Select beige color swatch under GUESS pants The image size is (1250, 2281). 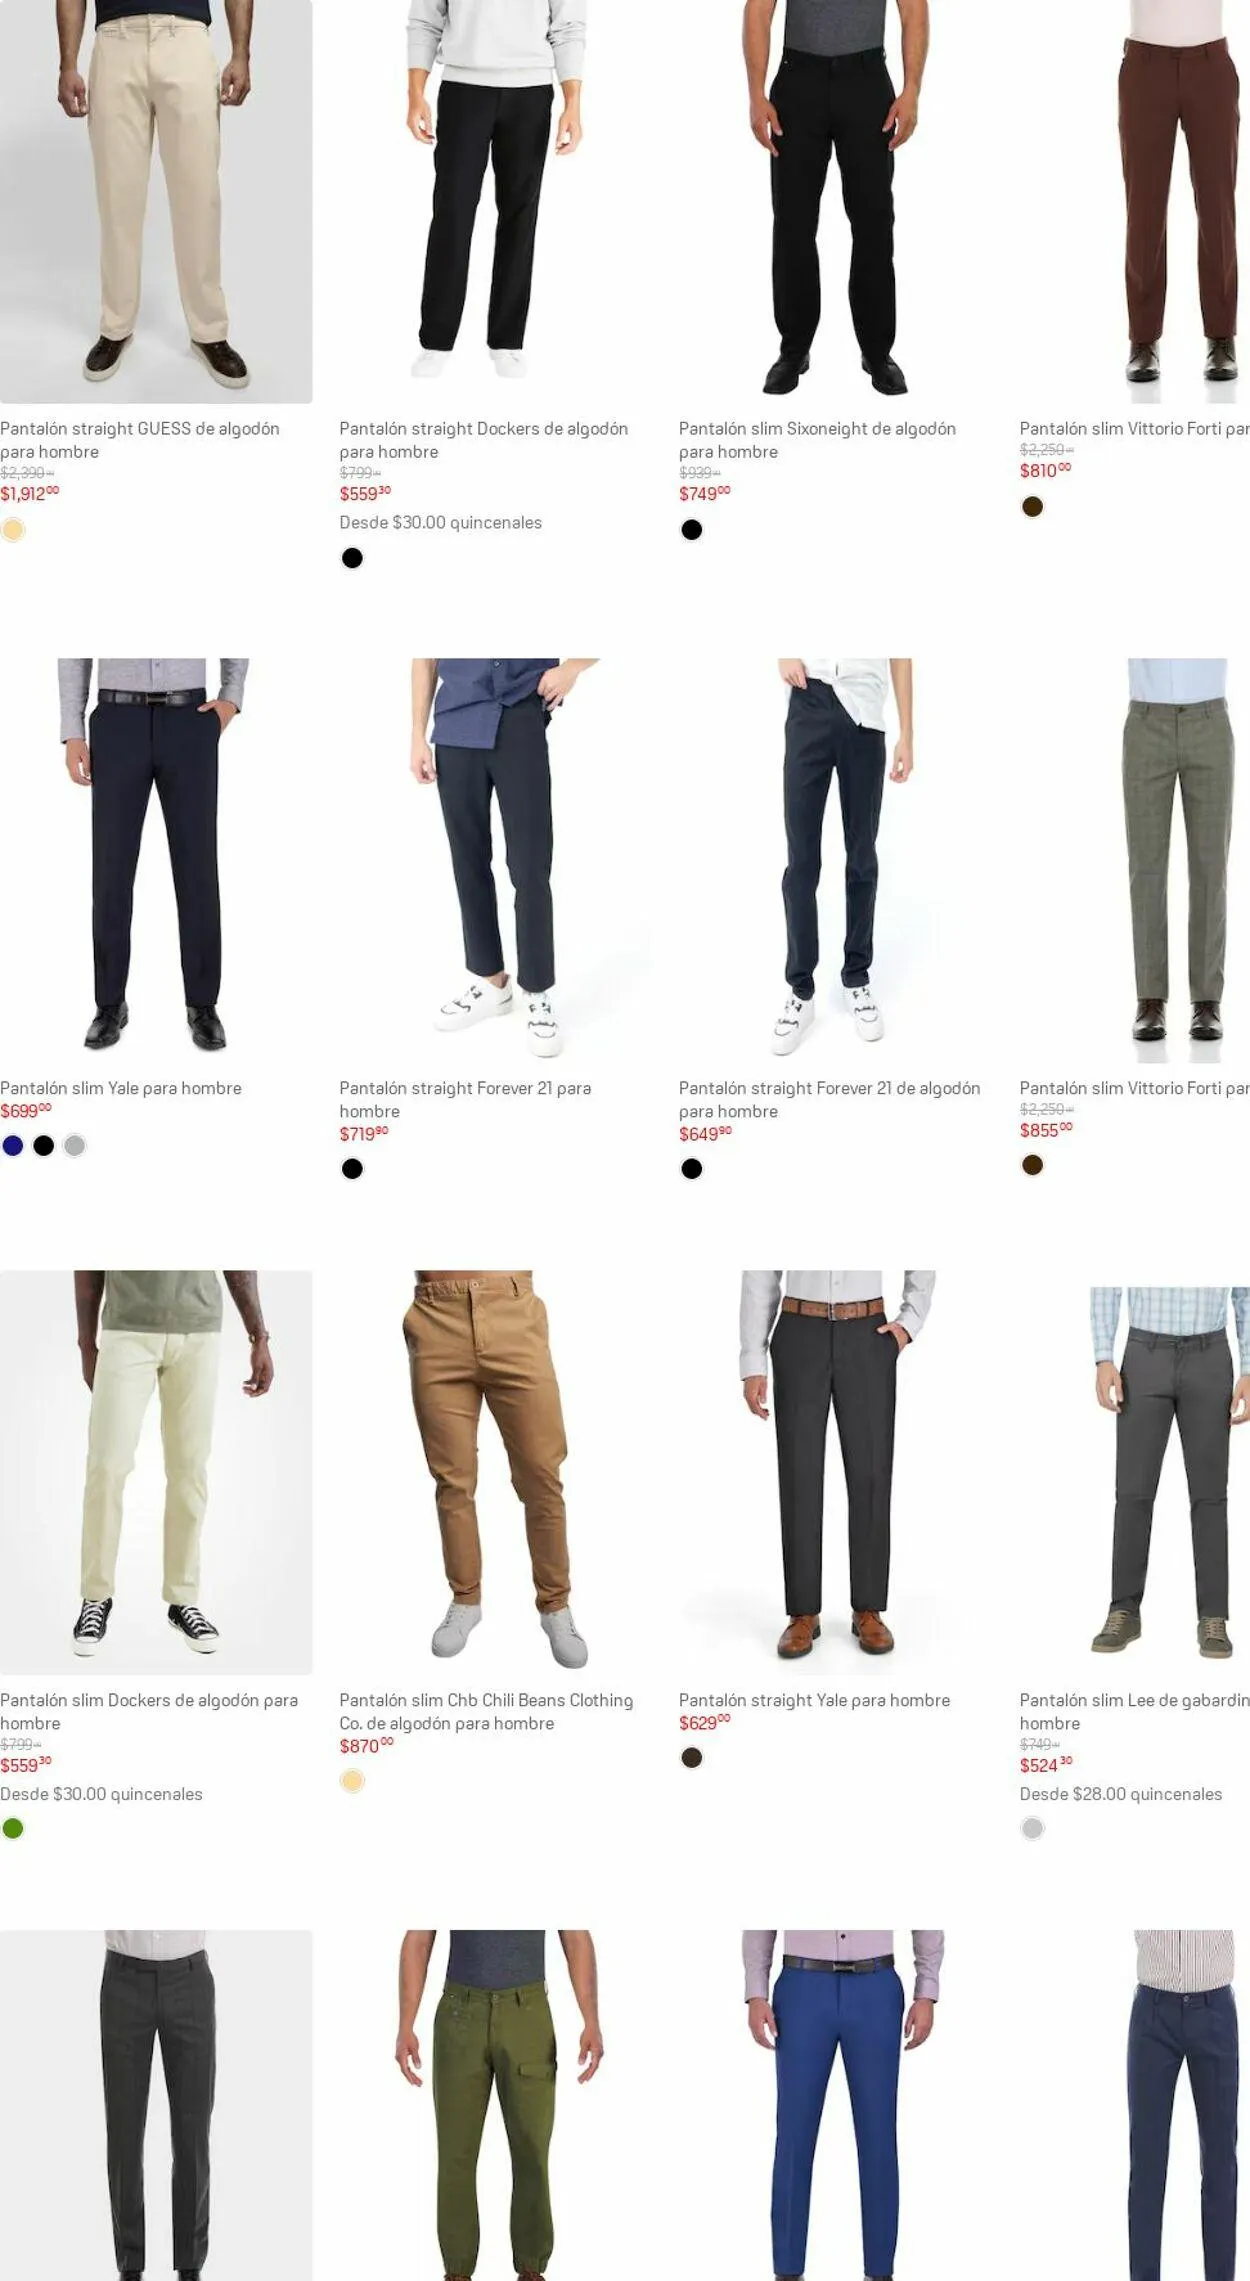13,530
